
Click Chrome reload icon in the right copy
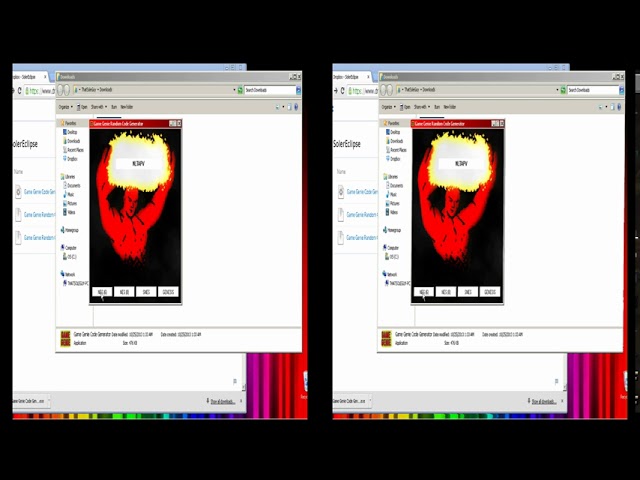[x=342, y=91]
